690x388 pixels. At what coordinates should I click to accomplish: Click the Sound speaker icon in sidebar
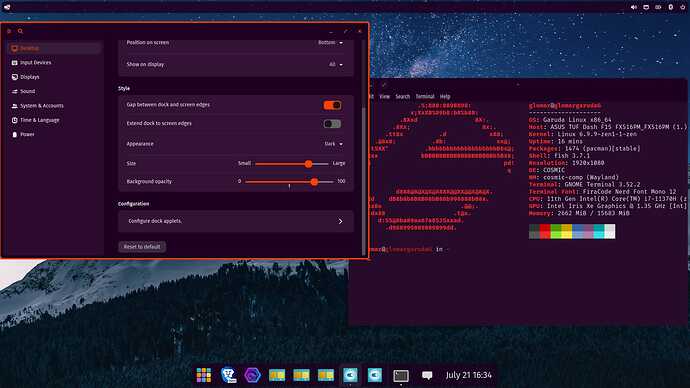pyautogui.click(x=15, y=92)
